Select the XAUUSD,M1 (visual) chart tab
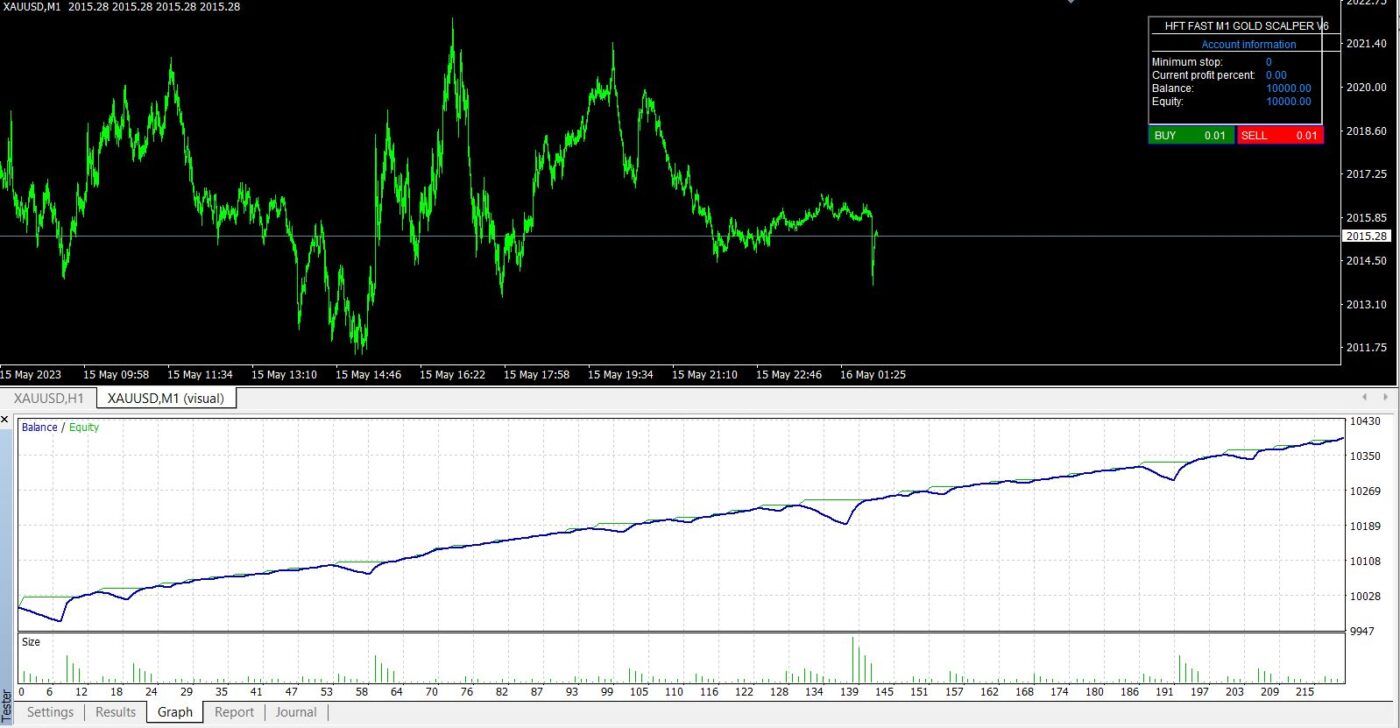This screenshot has height=728, width=1400. coord(166,397)
